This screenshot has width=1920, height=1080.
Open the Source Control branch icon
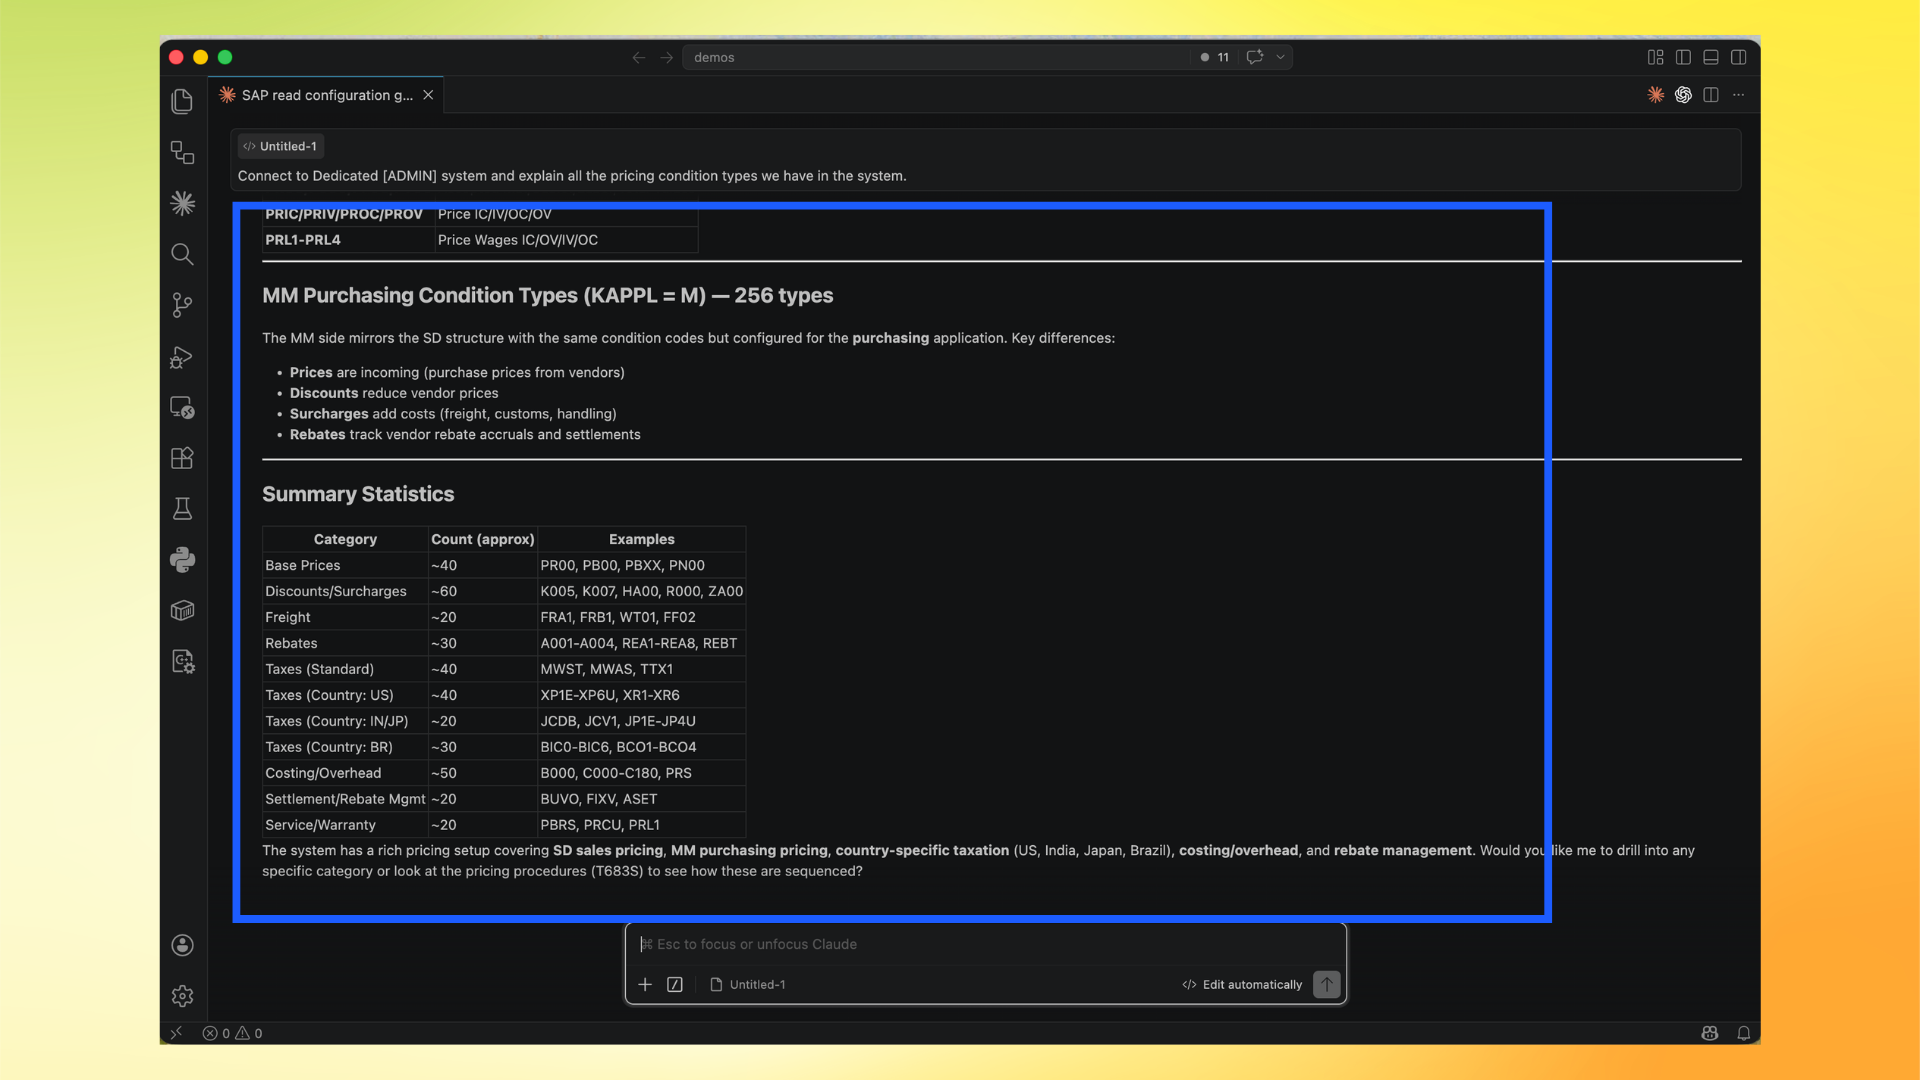point(182,305)
